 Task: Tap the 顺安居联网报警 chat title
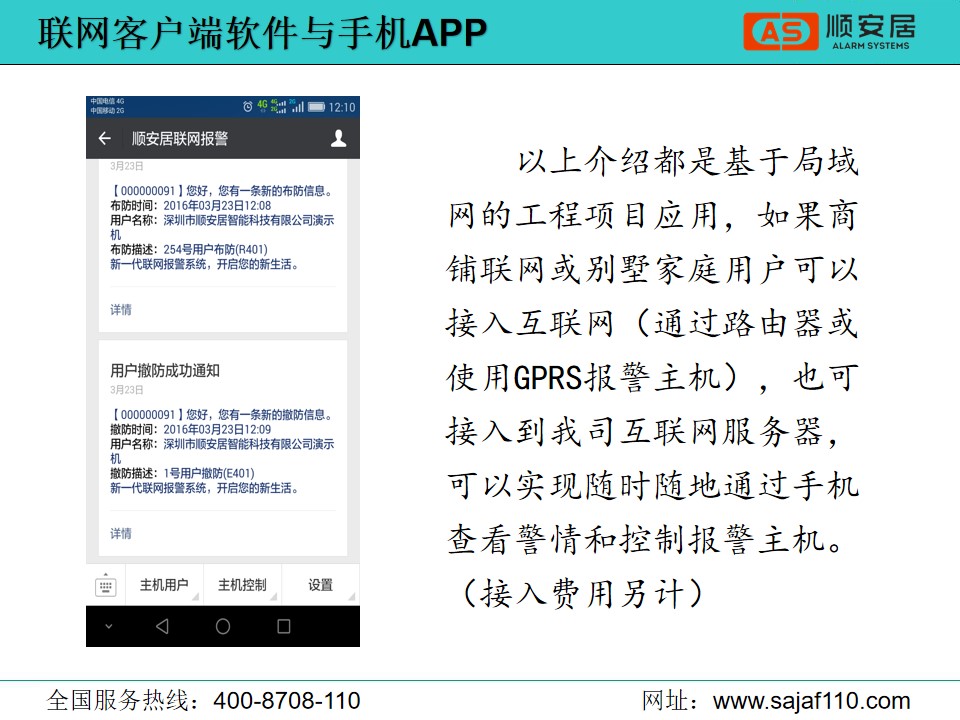pos(180,139)
